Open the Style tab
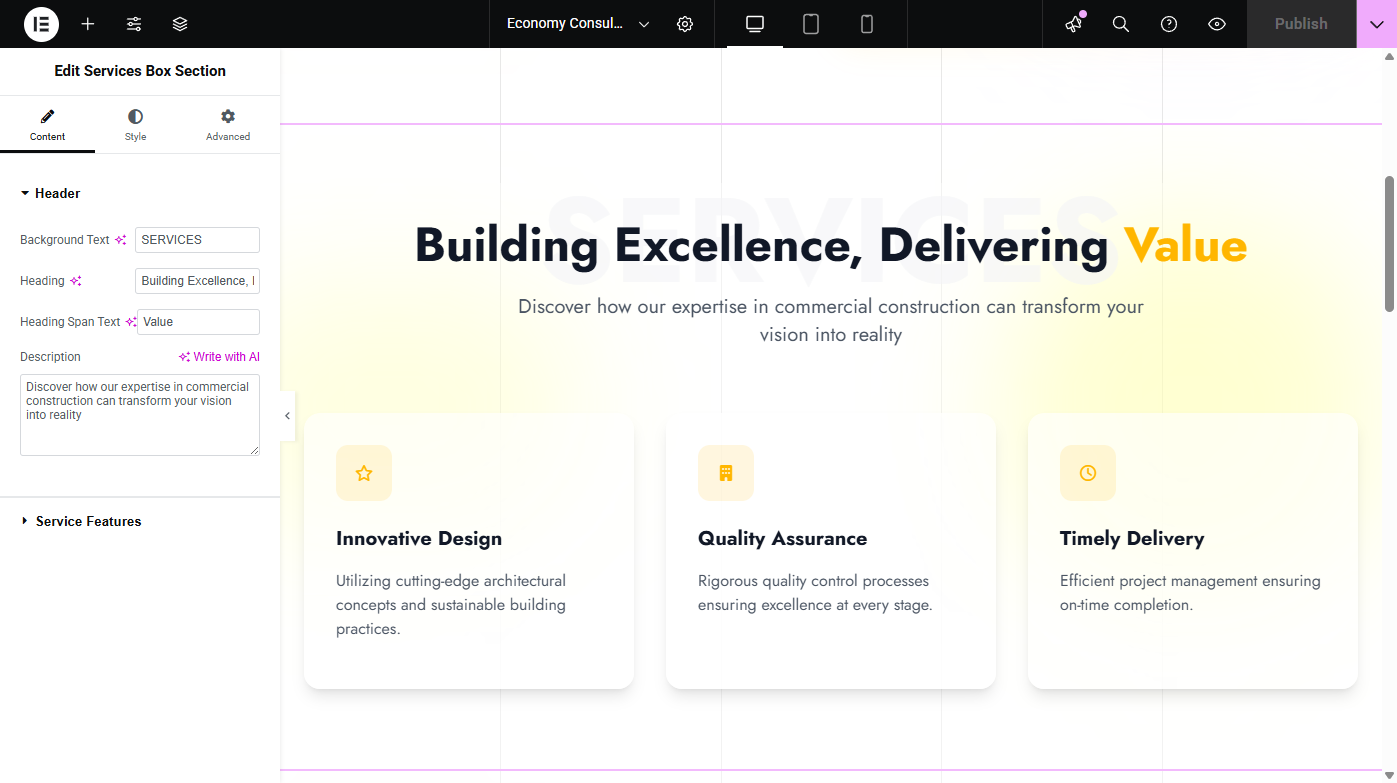 point(135,125)
